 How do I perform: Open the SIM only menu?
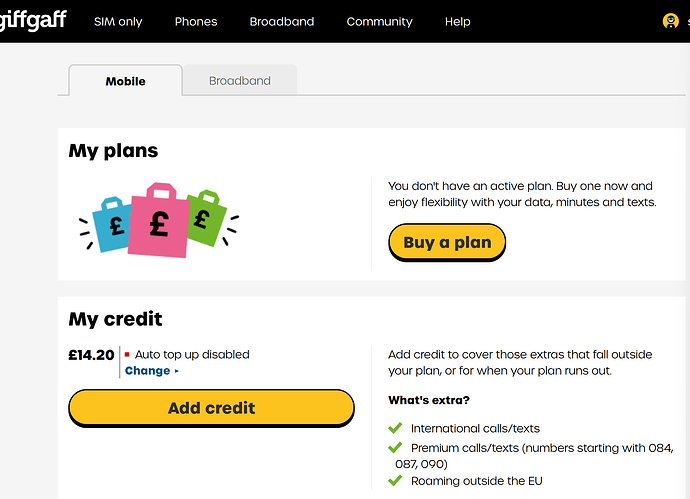pyautogui.click(x=118, y=22)
